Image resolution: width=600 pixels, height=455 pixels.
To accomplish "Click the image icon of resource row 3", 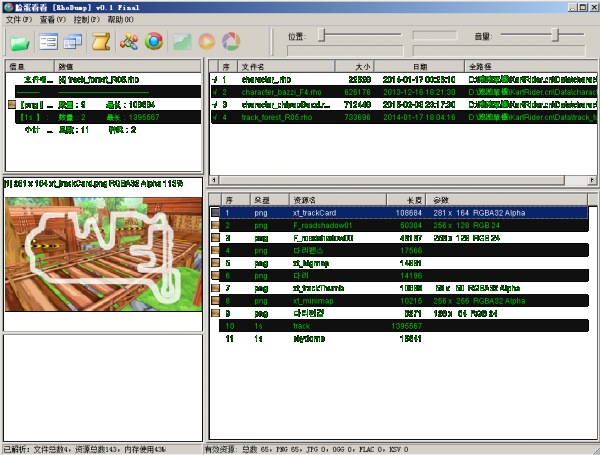I will coord(215,238).
